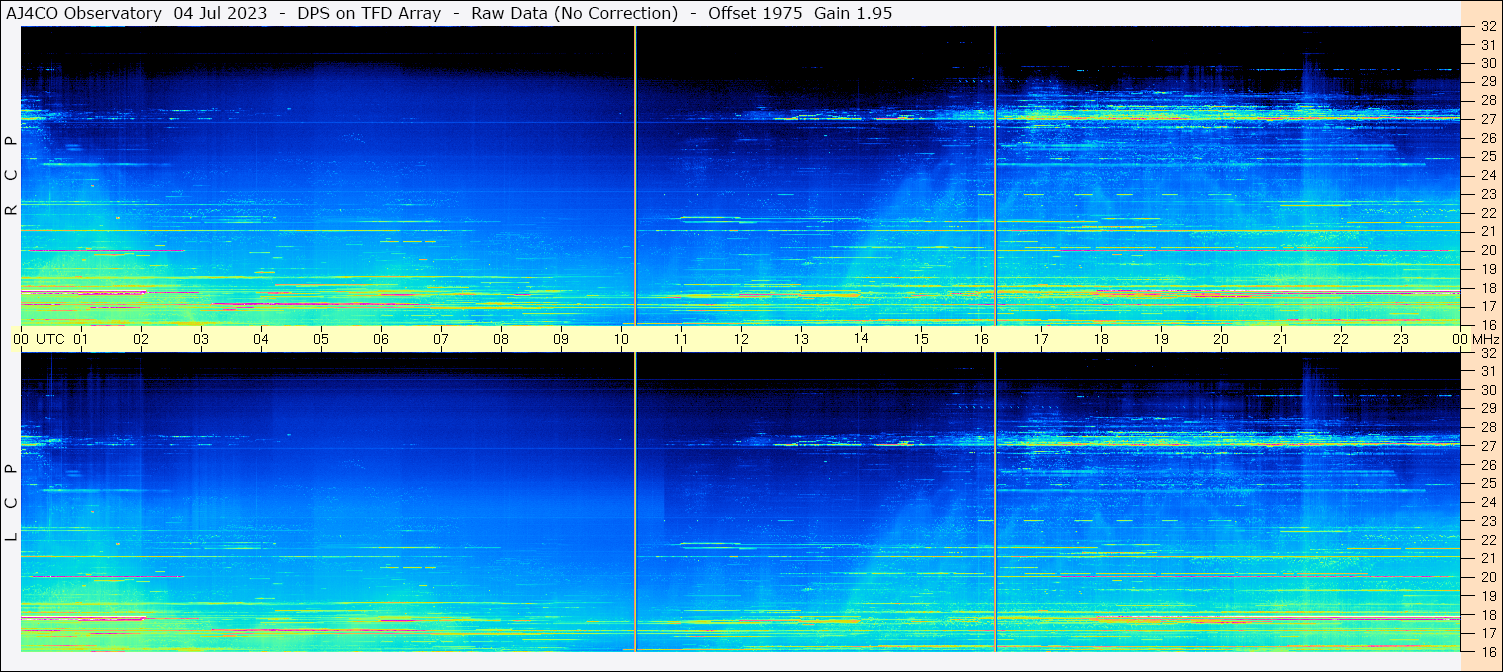Click the 19 hour label on time axis

[x=1161, y=339]
